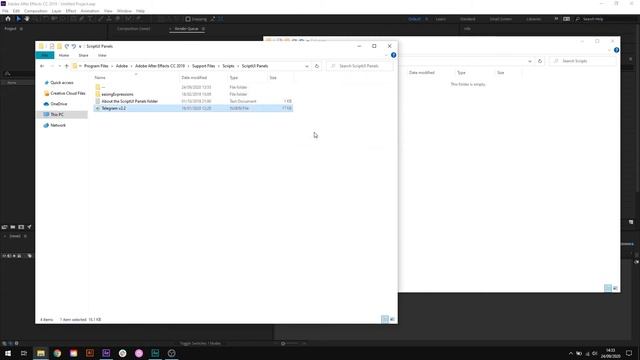The width and height of the screenshot is (640, 360).
Task: Select the After Effects Hand tool
Action: (27, 19)
